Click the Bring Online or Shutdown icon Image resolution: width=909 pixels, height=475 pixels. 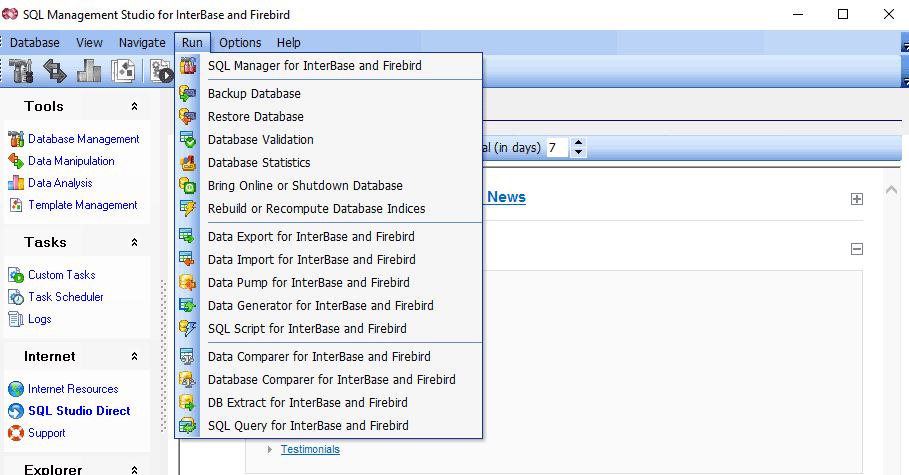click(187, 186)
